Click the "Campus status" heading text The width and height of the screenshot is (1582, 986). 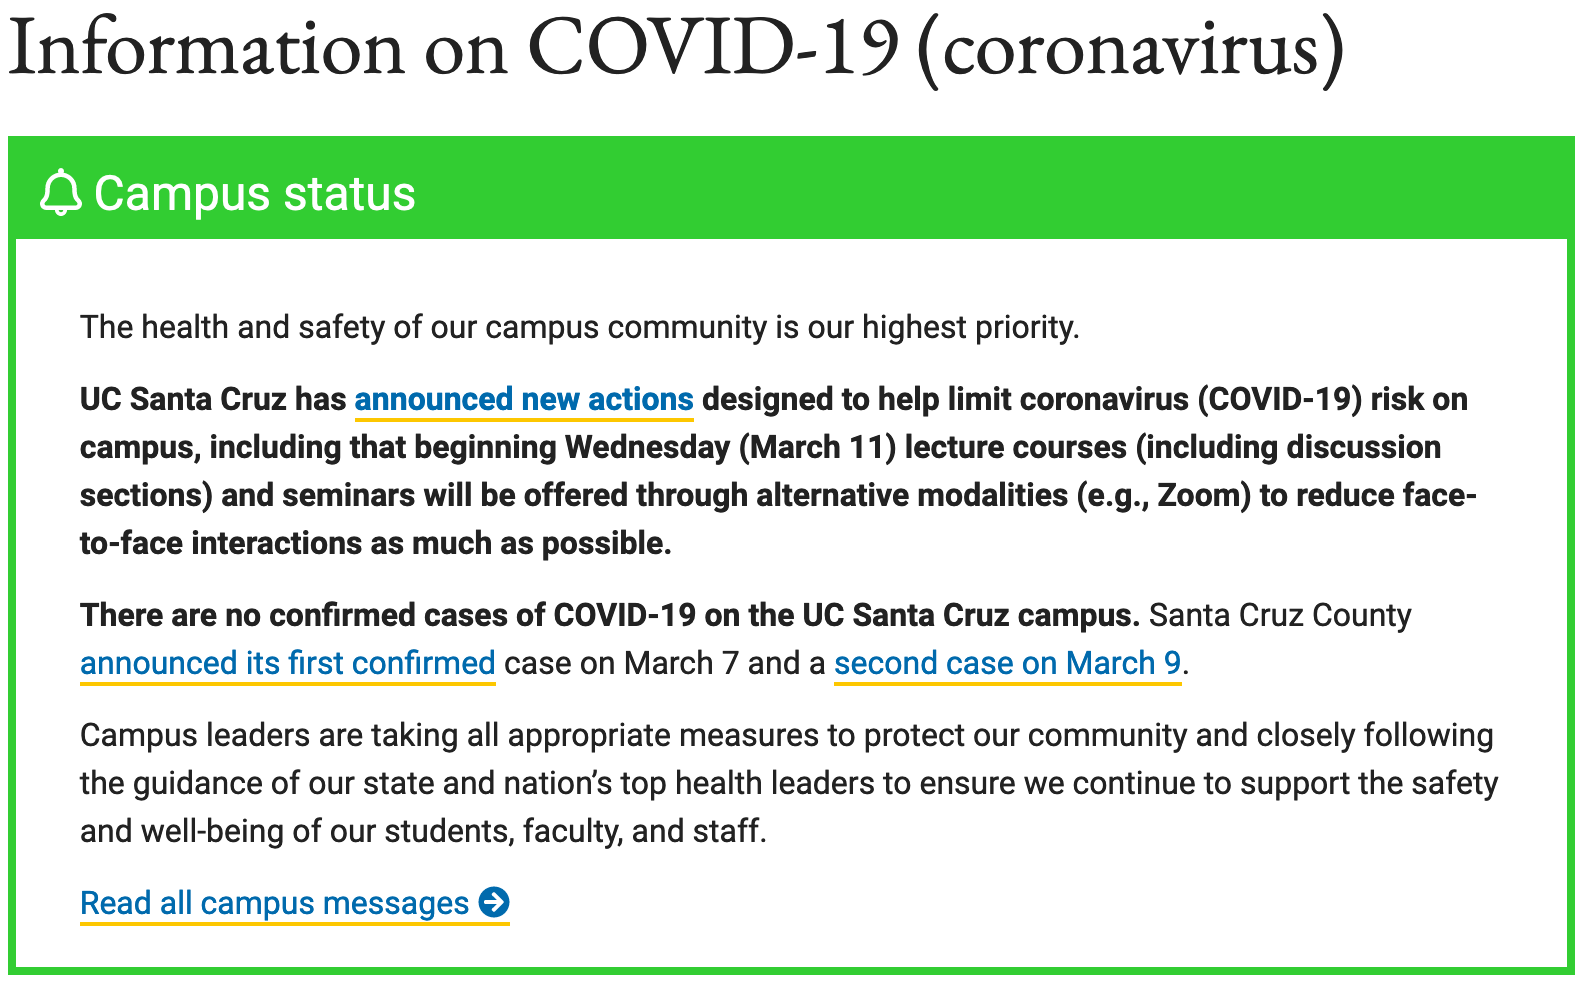tap(254, 193)
